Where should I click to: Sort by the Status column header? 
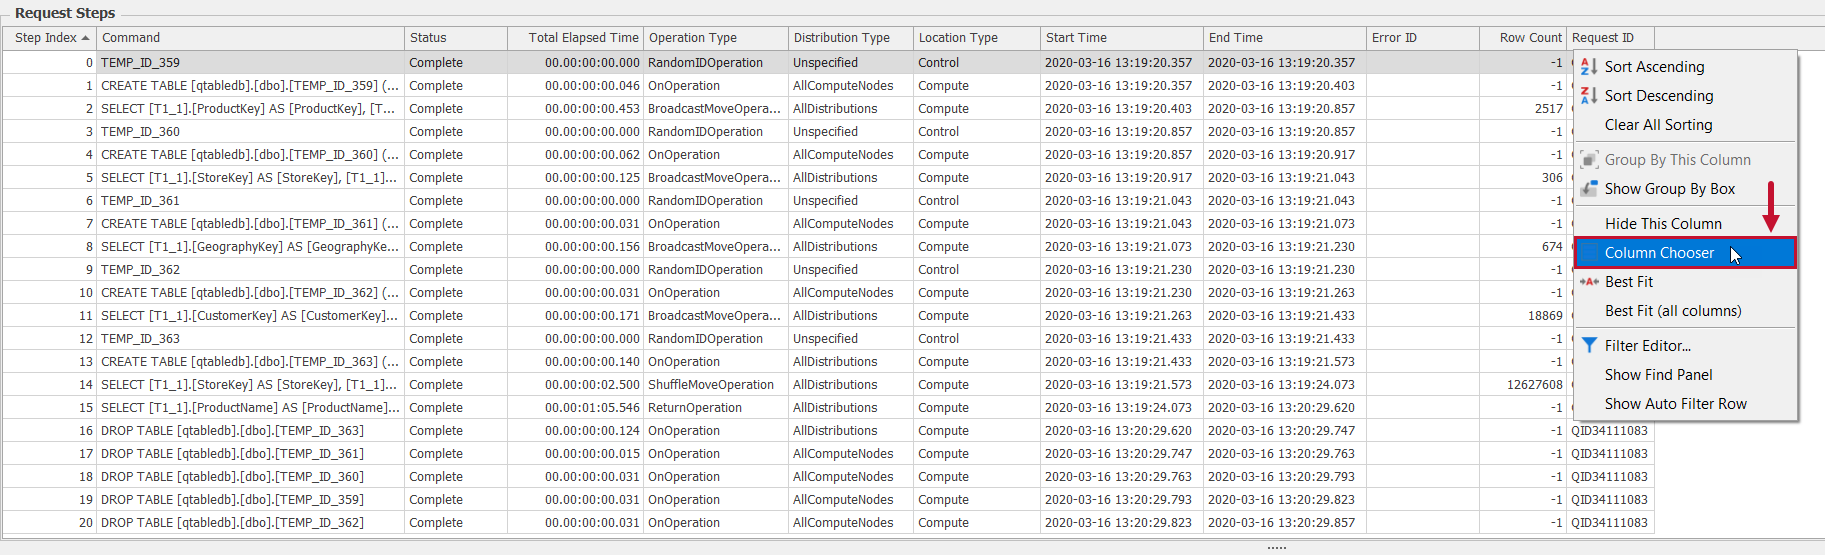tap(454, 38)
